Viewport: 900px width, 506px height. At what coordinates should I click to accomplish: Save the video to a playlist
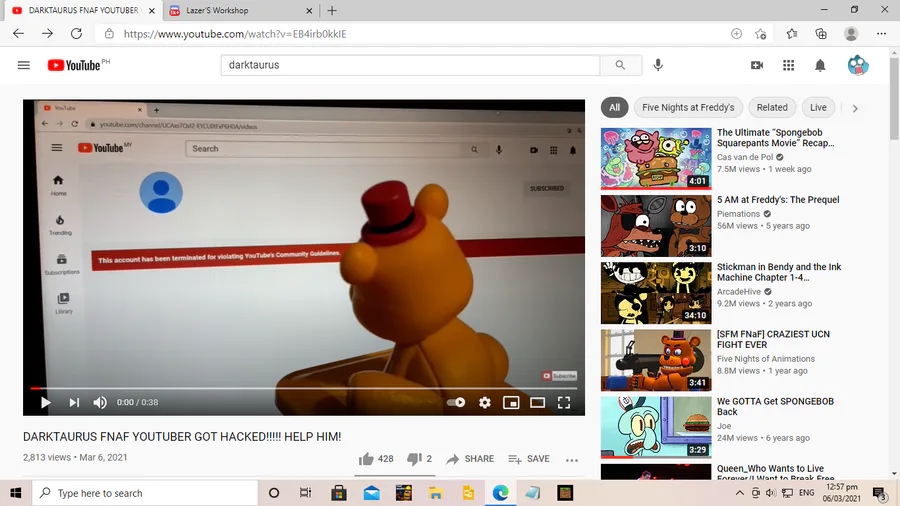click(x=529, y=459)
